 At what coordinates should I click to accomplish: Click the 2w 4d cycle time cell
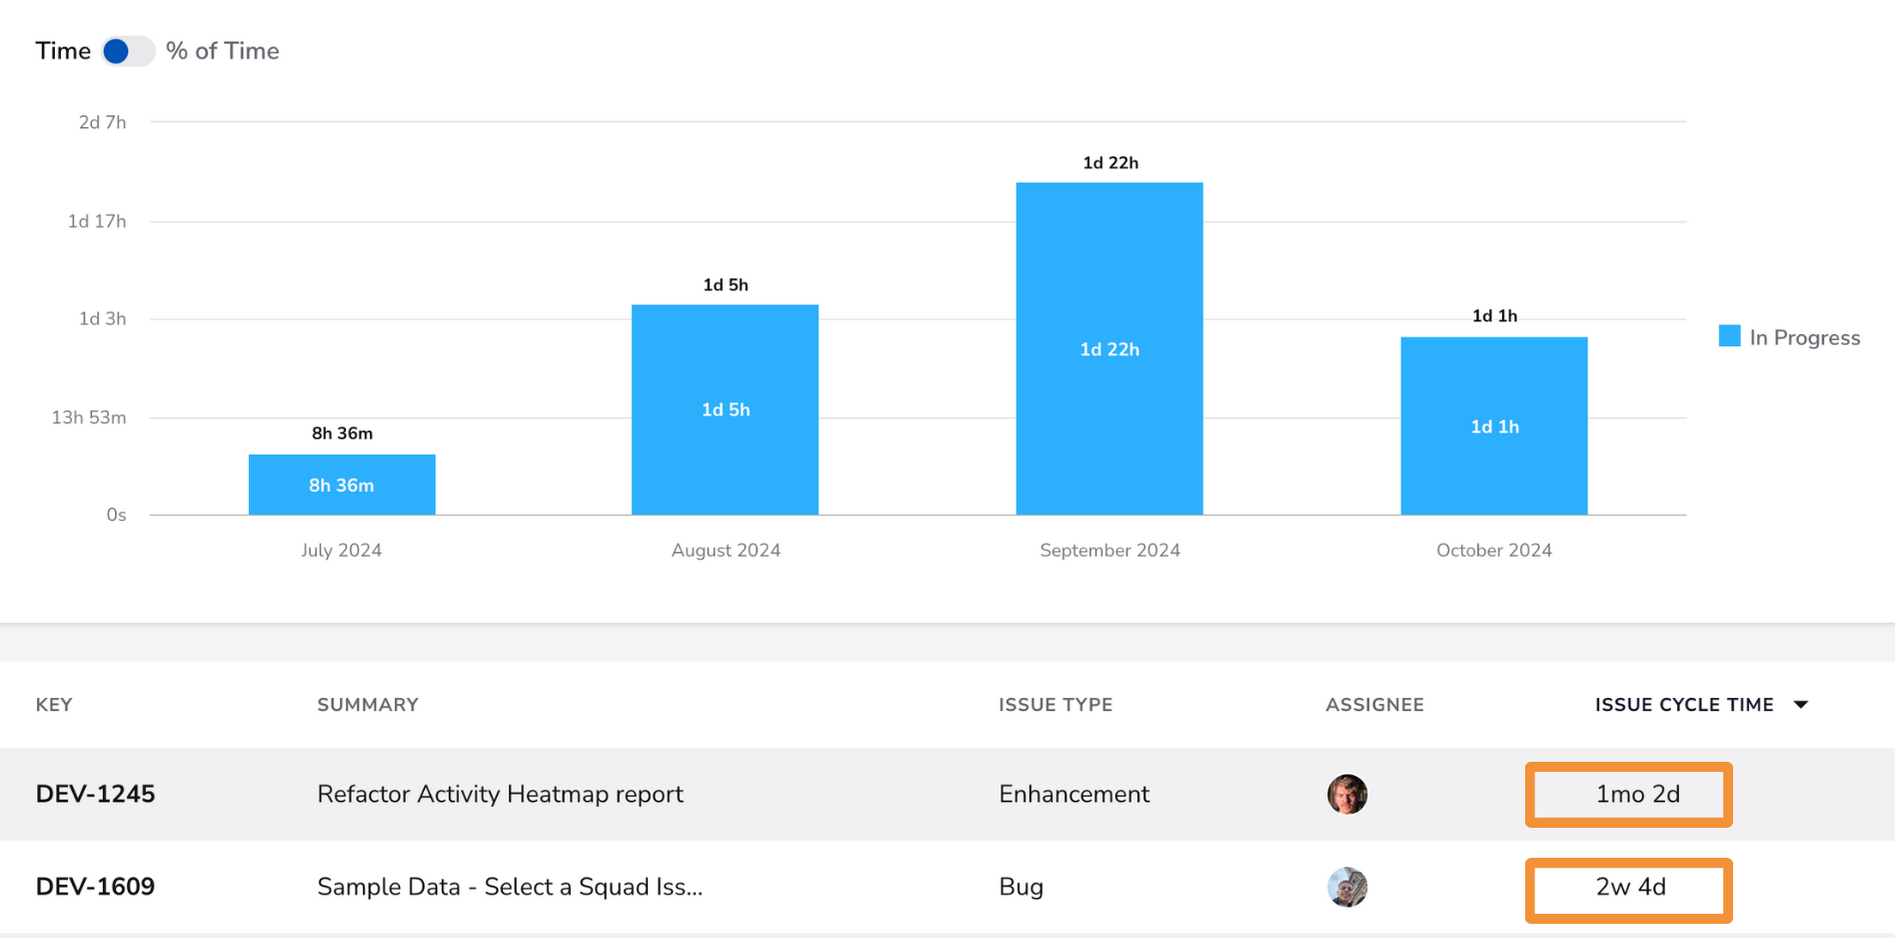click(1629, 888)
